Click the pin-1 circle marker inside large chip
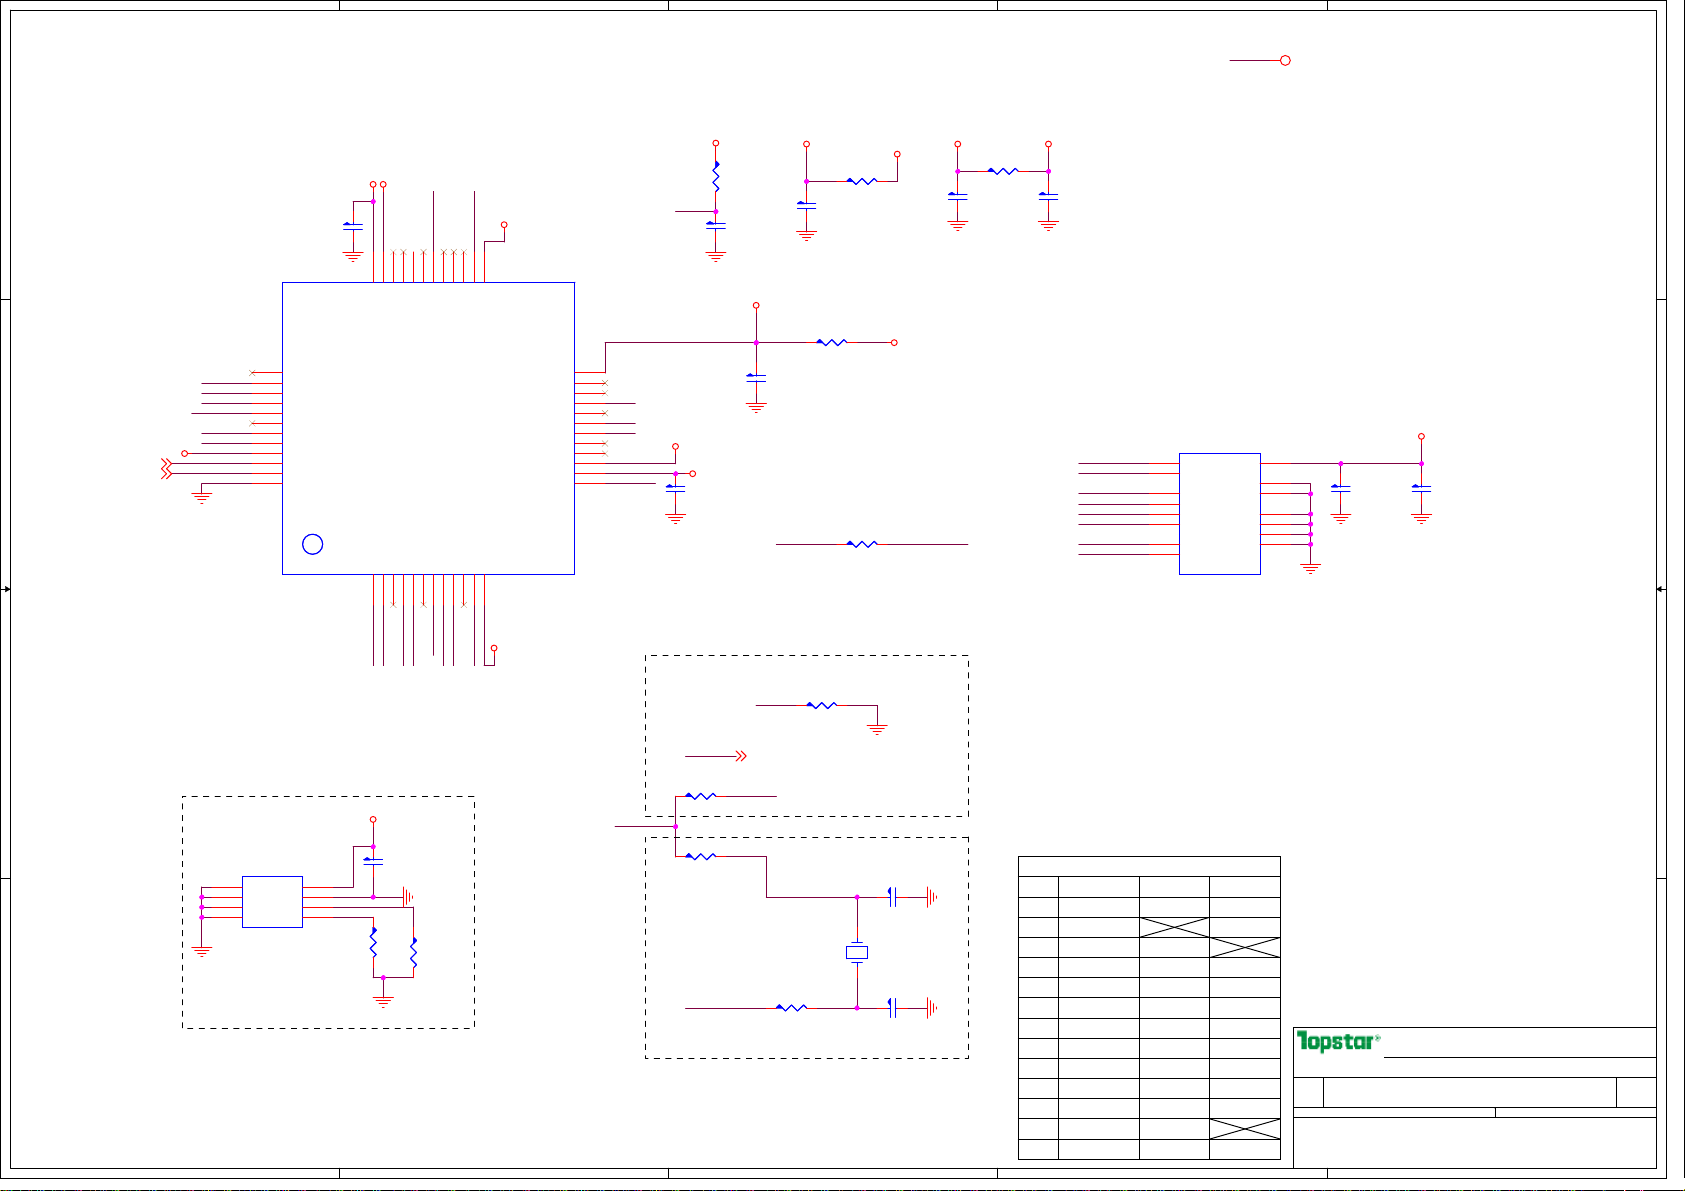The width and height of the screenshot is (1685, 1191). click(x=312, y=544)
